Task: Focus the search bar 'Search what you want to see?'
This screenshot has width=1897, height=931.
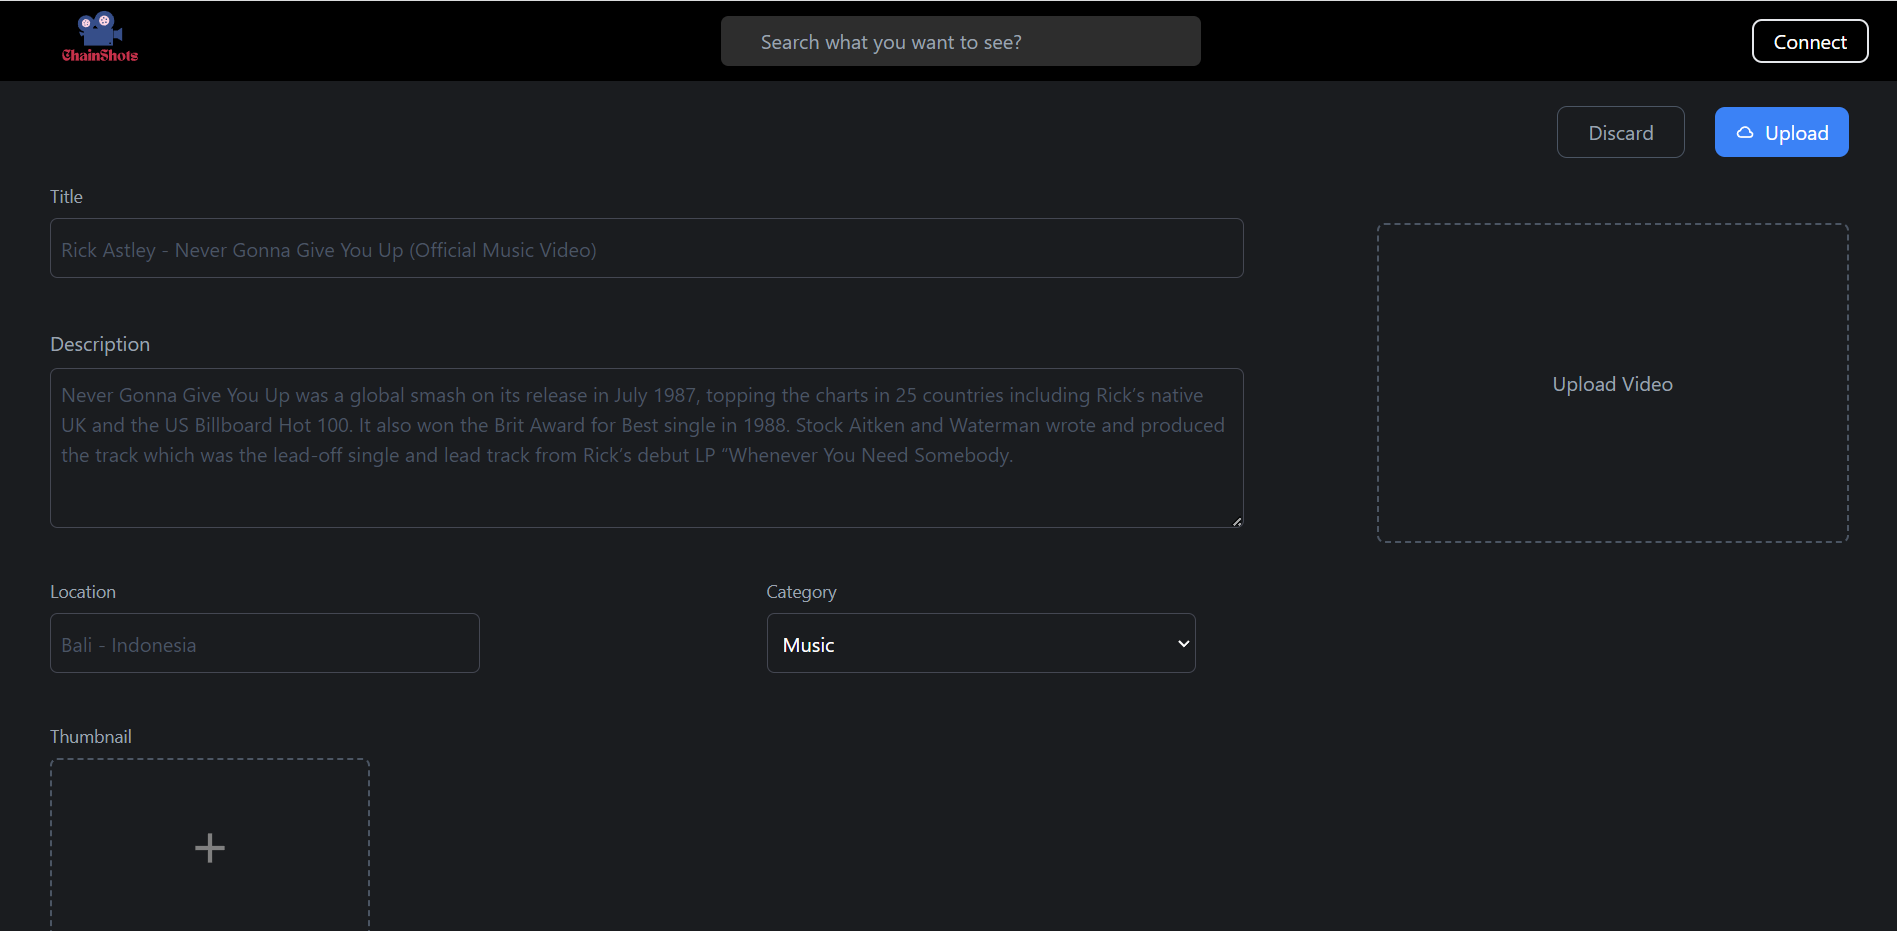Action: [x=960, y=41]
